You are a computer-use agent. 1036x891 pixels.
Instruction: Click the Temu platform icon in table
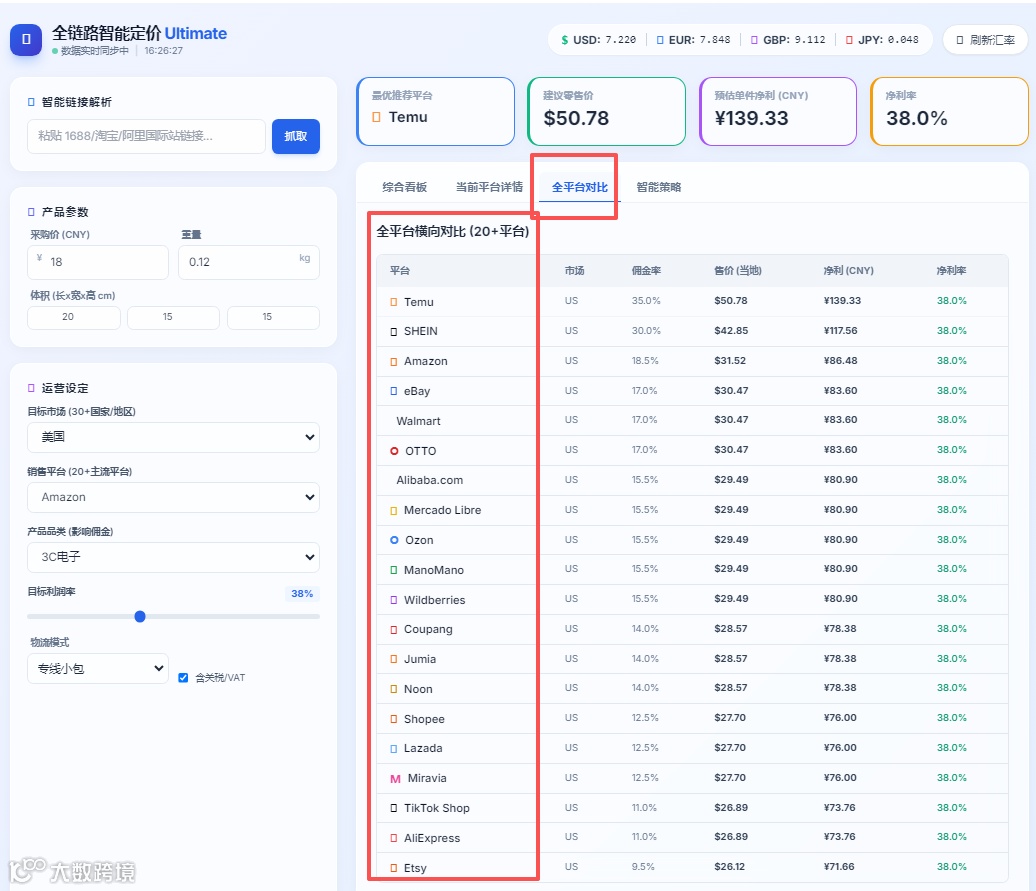click(x=394, y=302)
